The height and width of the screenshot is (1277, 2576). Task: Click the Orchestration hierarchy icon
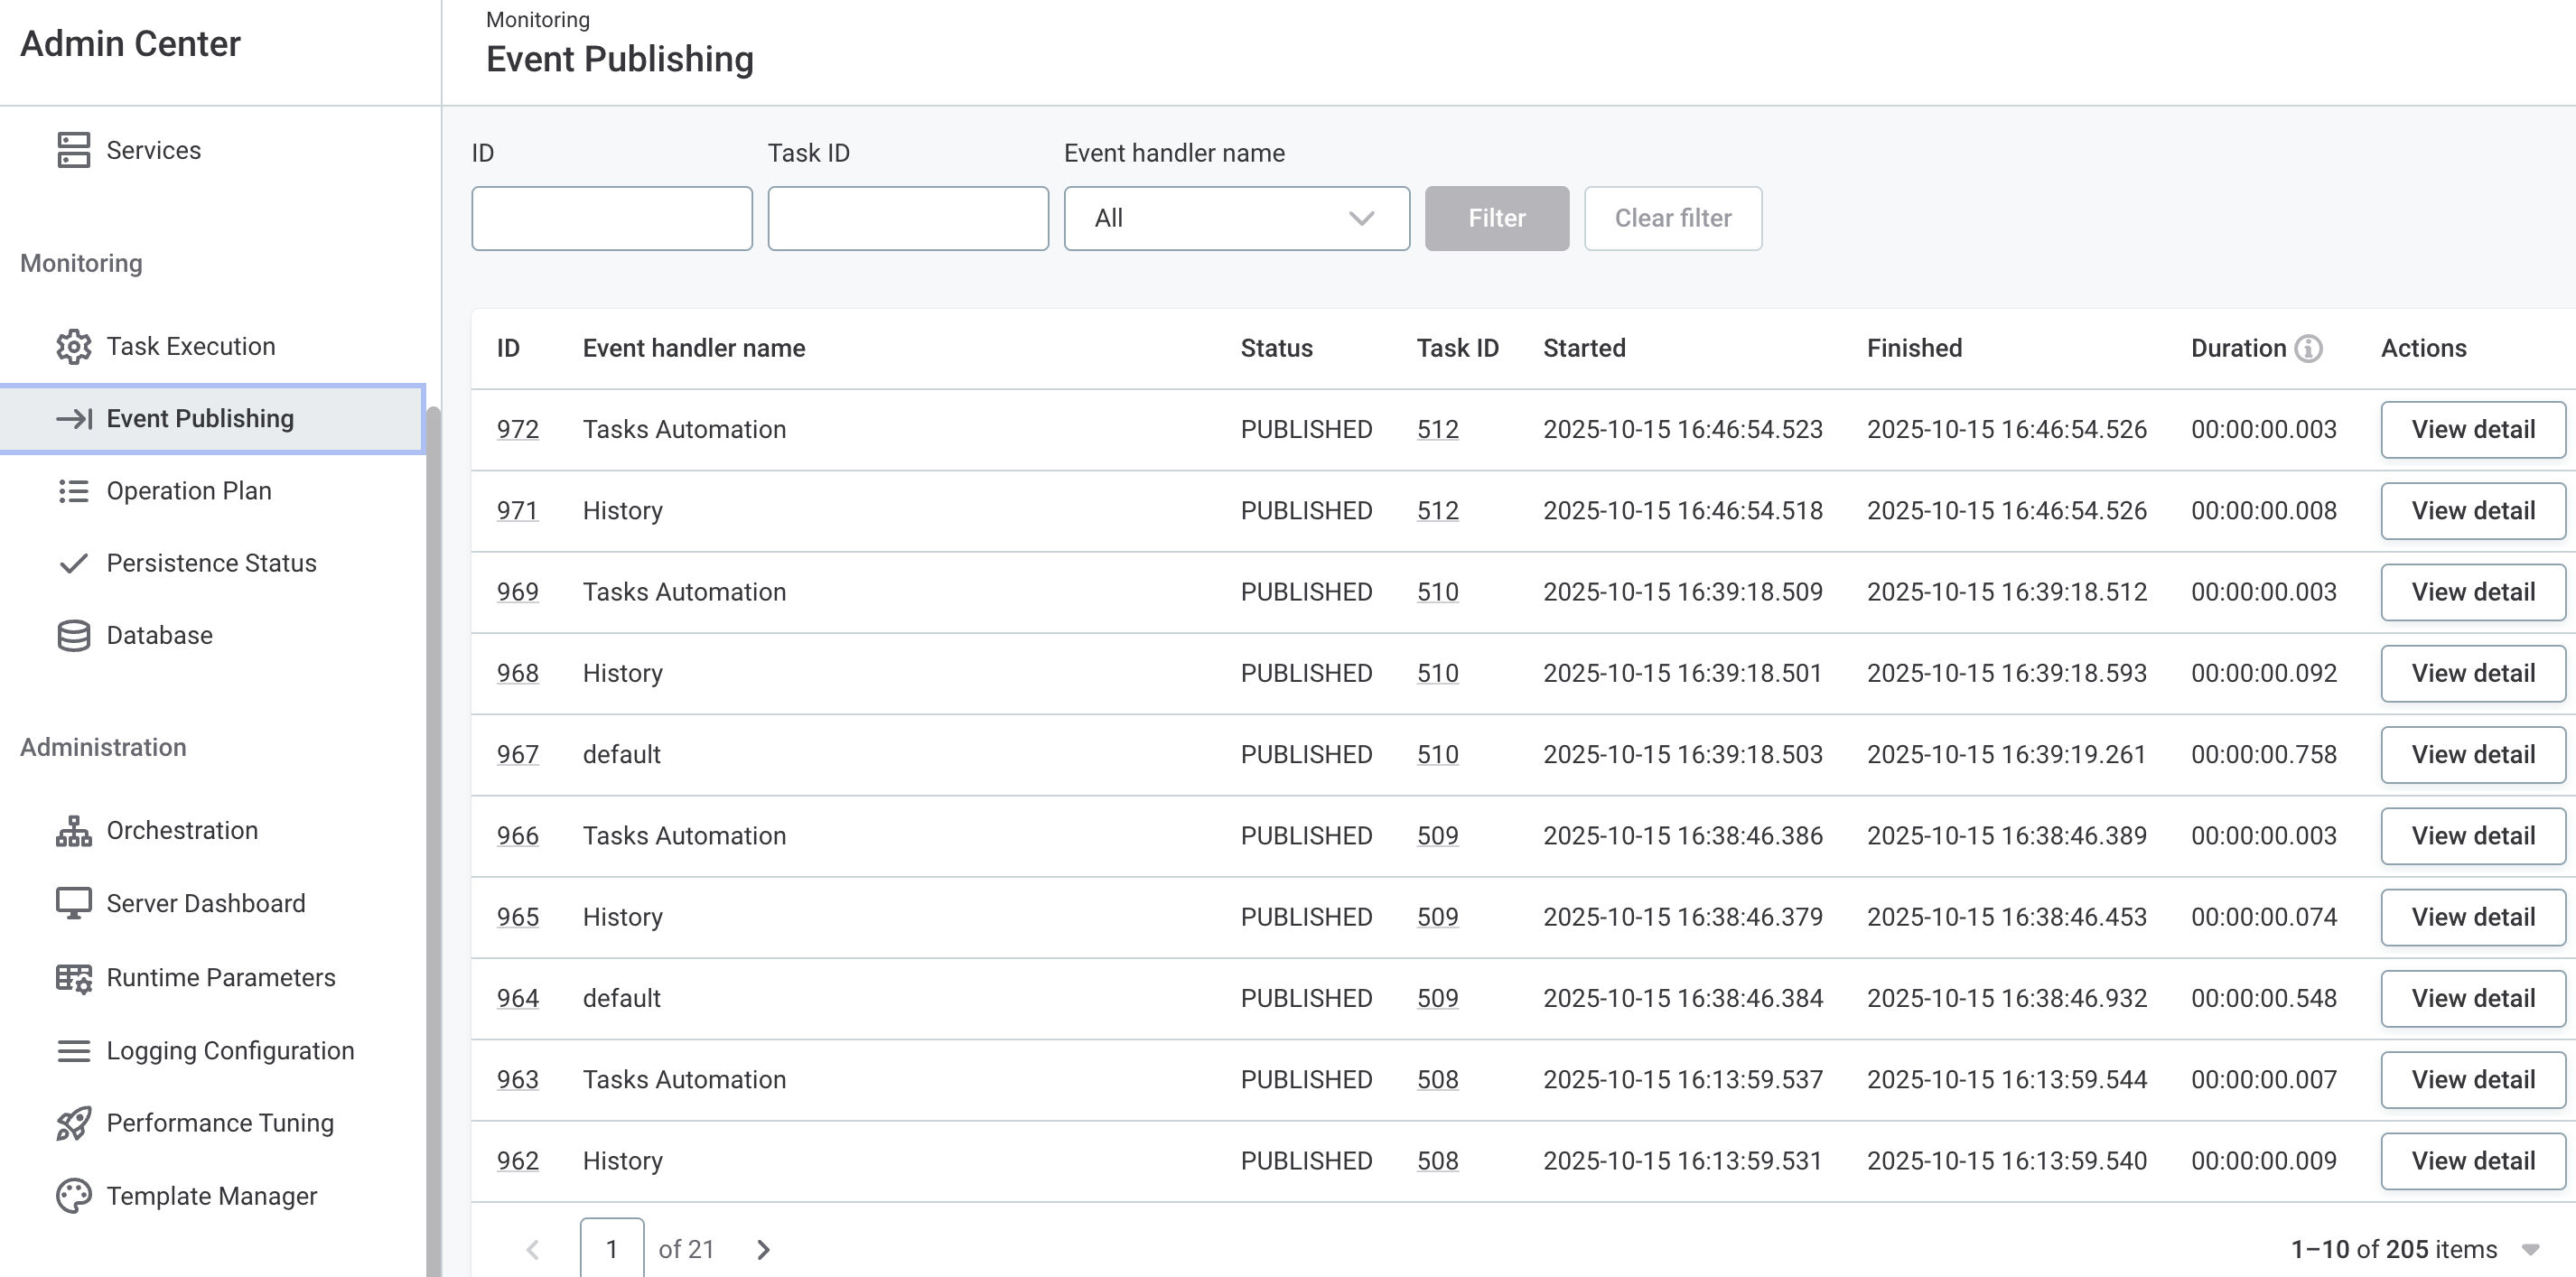click(74, 829)
